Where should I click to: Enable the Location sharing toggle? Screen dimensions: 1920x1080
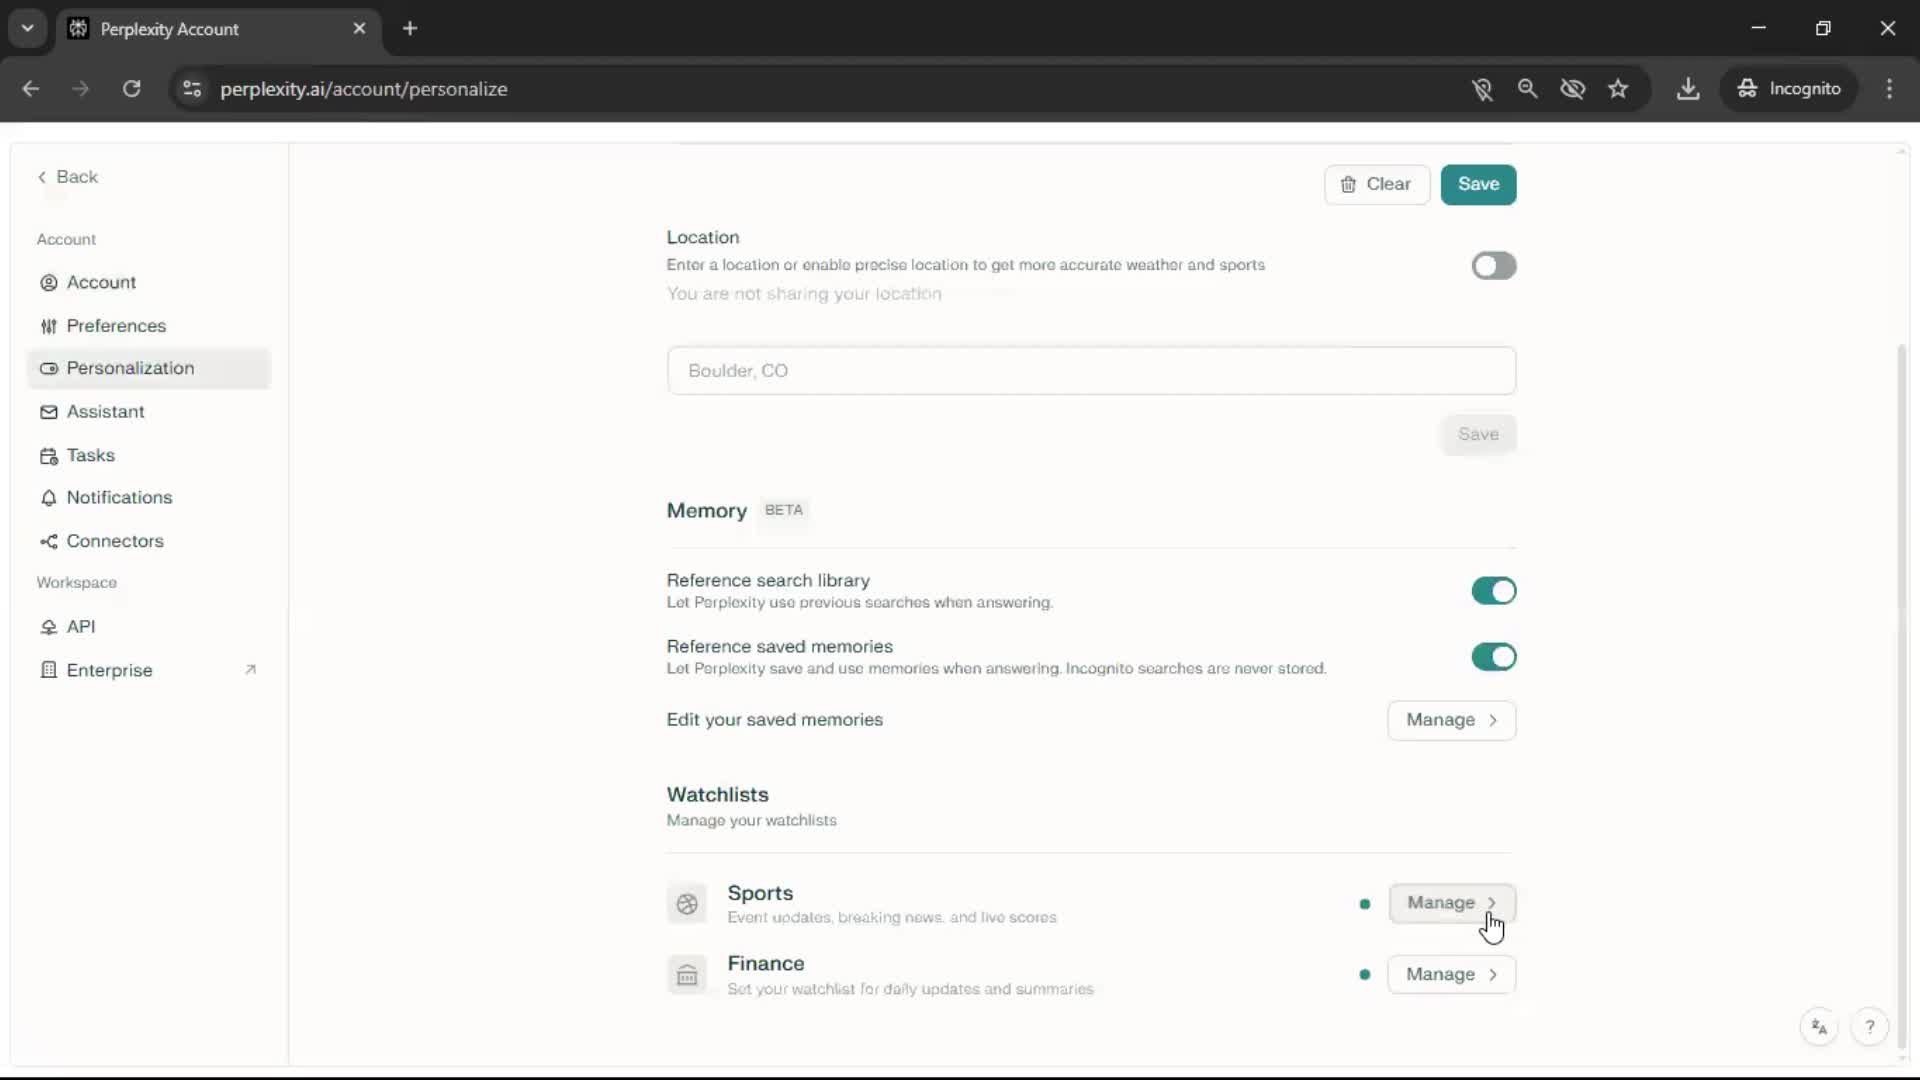[x=1493, y=266]
